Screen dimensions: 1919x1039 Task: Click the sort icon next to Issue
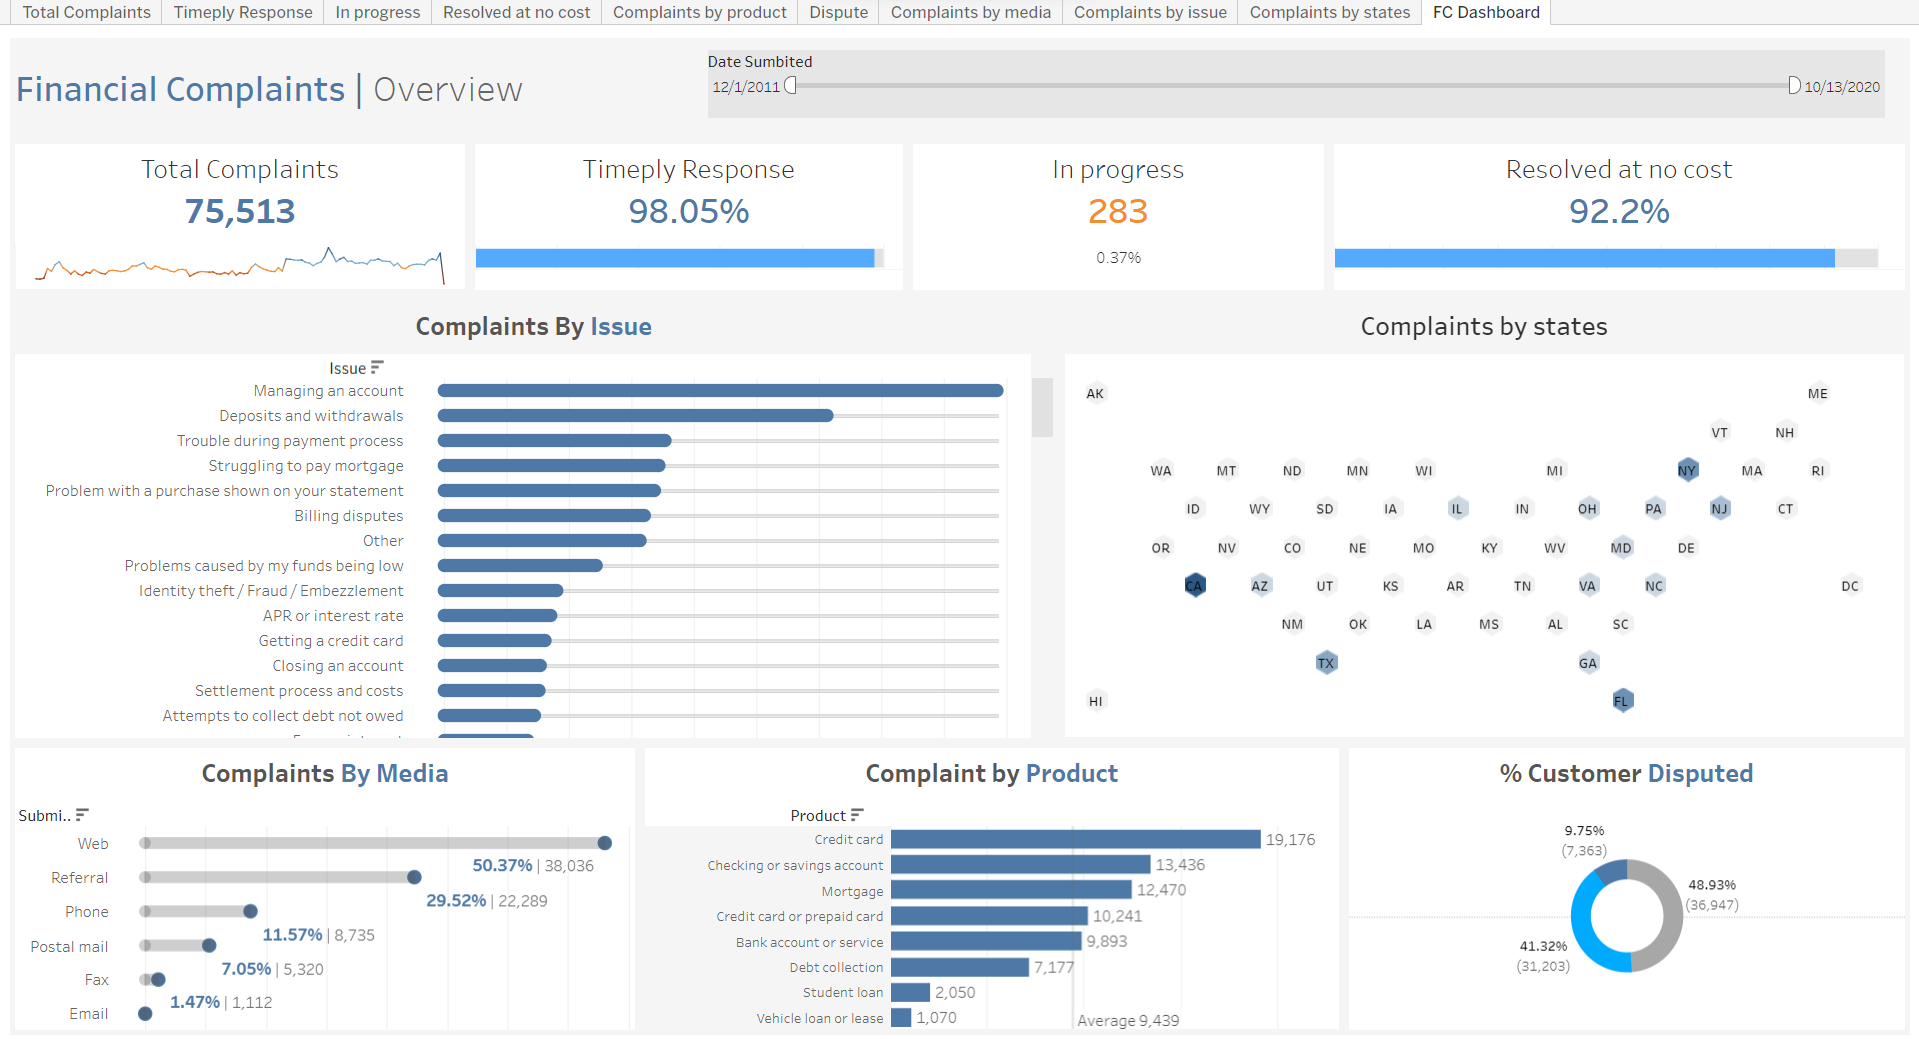point(377,368)
